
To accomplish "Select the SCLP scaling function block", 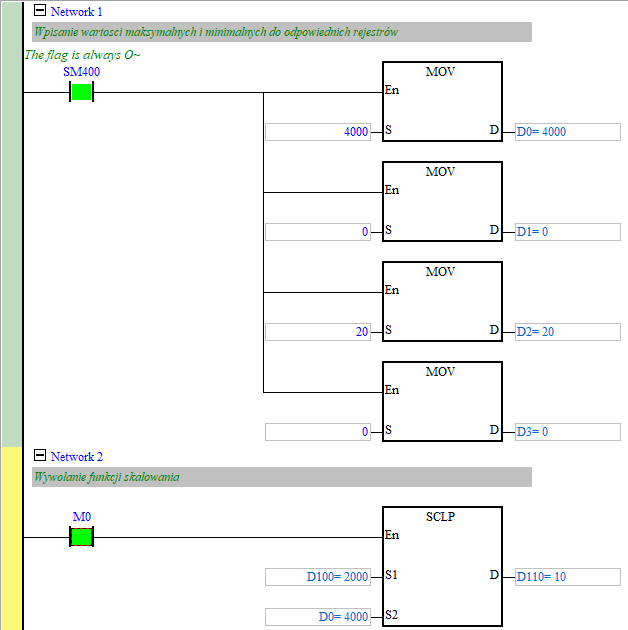I will tap(441, 565).
